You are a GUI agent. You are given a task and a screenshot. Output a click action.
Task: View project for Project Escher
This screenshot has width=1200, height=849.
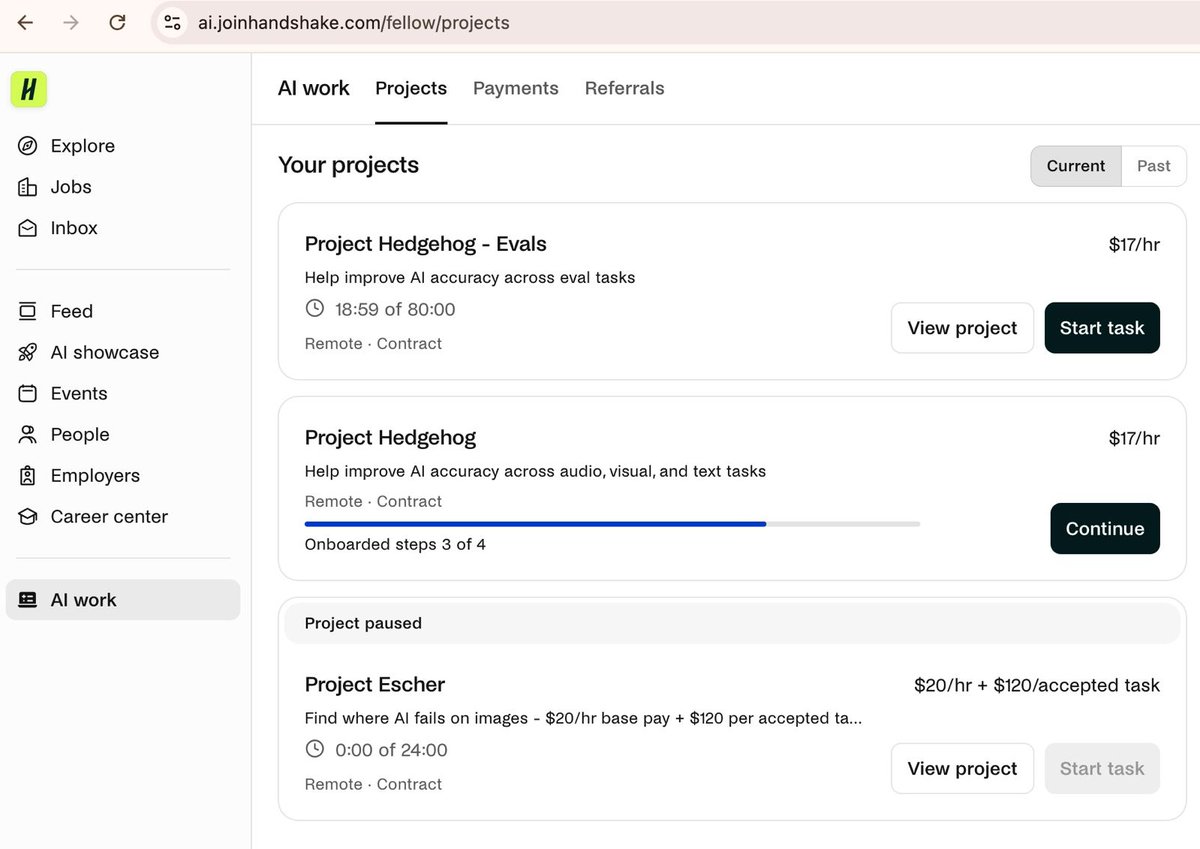(x=962, y=769)
